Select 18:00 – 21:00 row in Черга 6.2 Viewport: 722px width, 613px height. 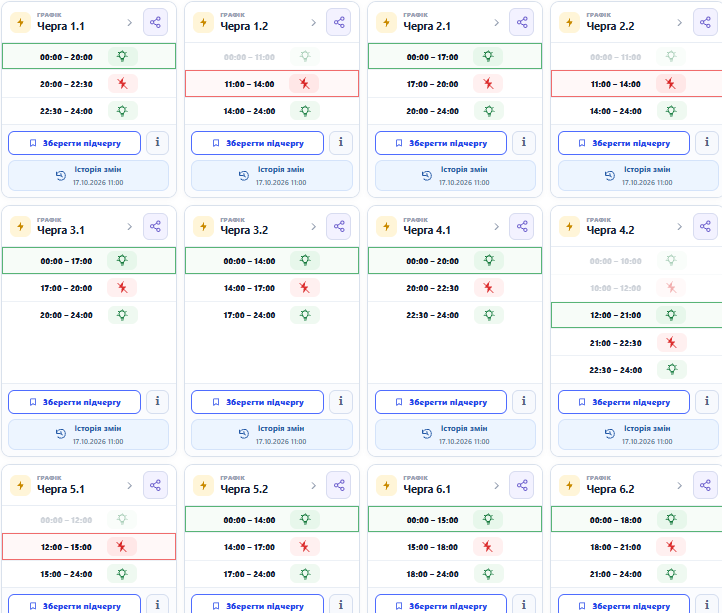[636, 547]
